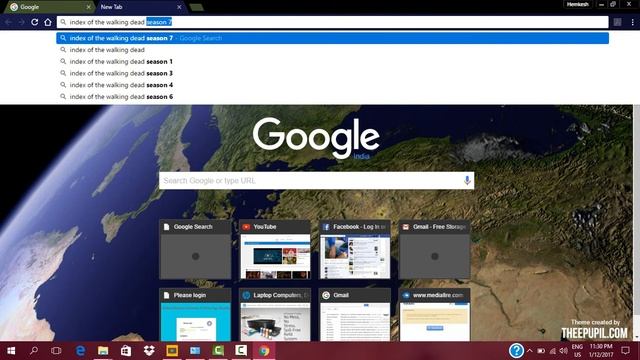Click the page's vertical scrollbar
Viewport: 640px width, 360px height.
point(636,222)
